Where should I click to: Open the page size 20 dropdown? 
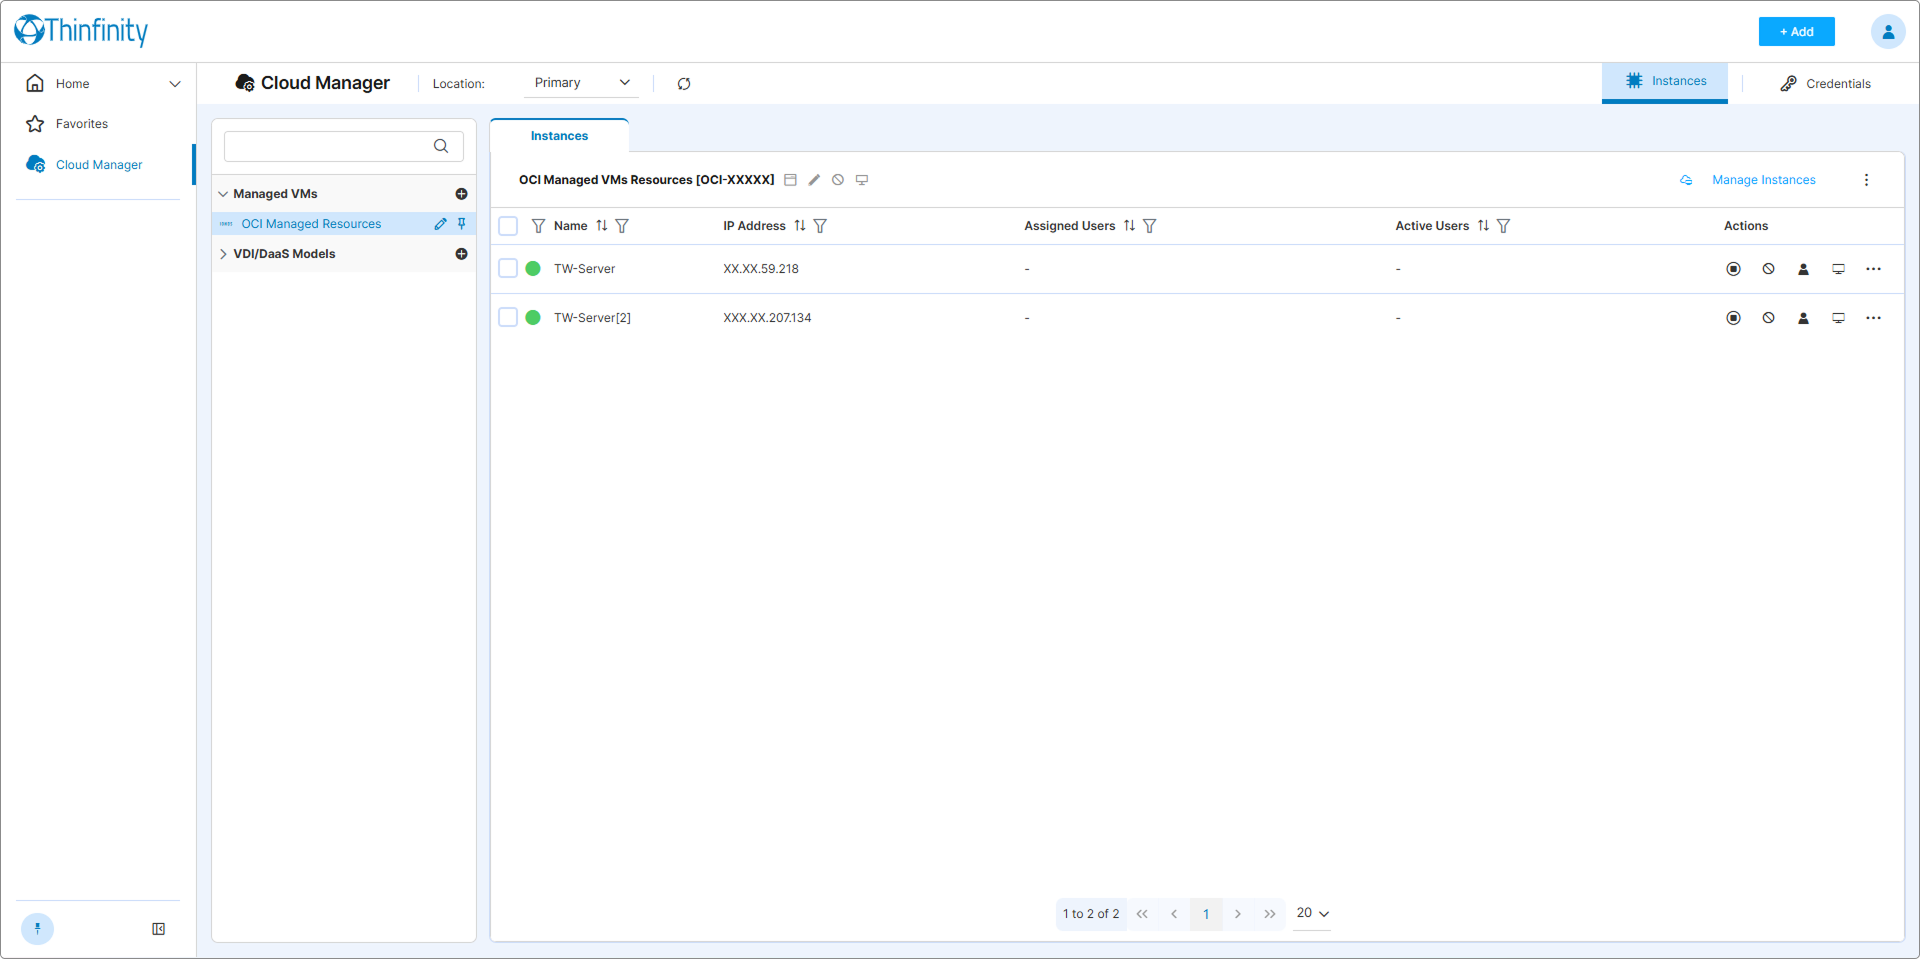[1312, 913]
